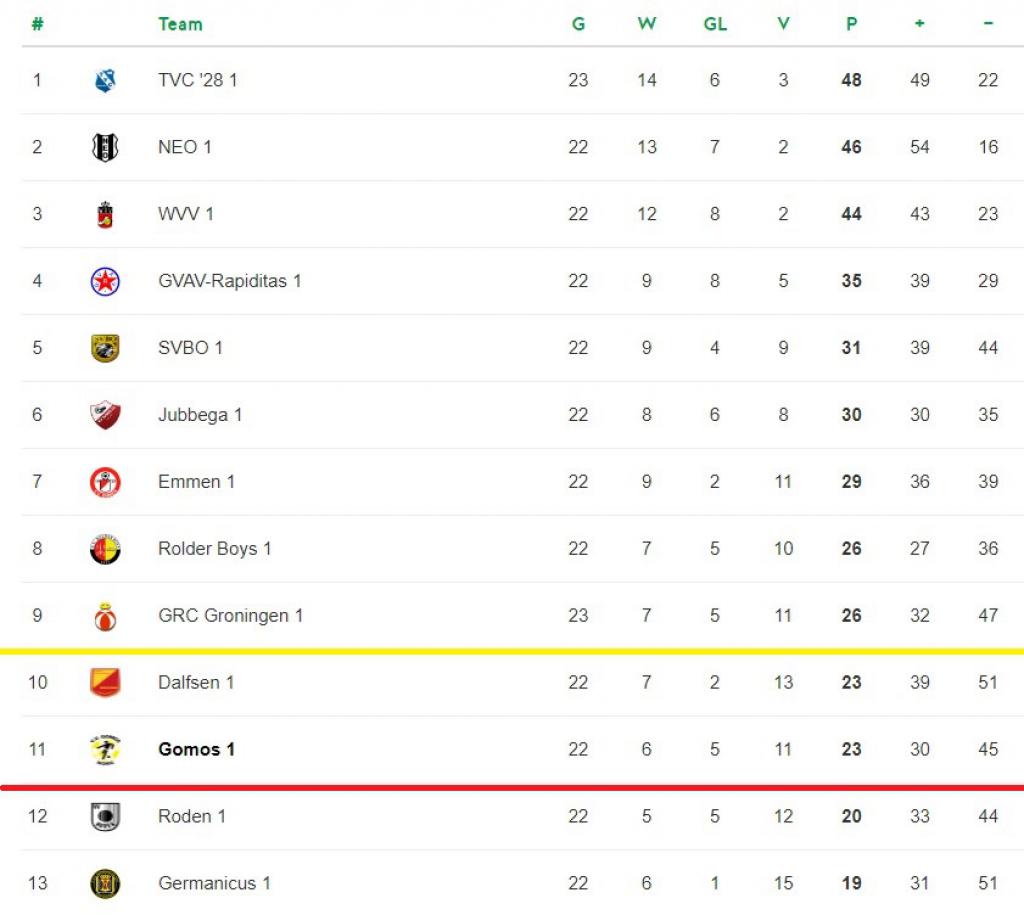Image resolution: width=1024 pixels, height=915 pixels.
Task: Click the Germanicus club badge
Action: coord(105,884)
